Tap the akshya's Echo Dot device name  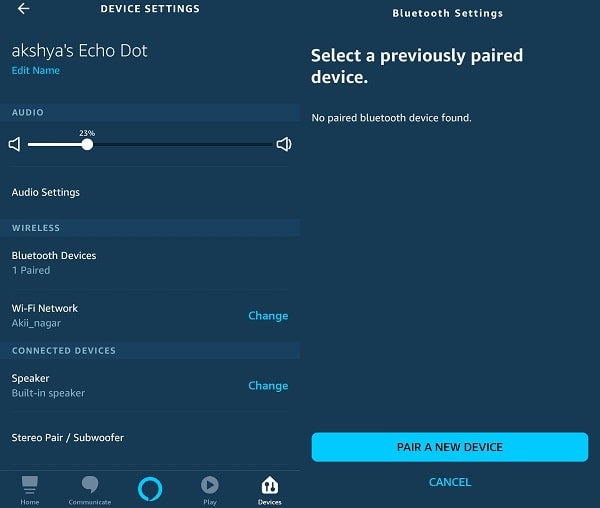pyautogui.click(x=80, y=51)
